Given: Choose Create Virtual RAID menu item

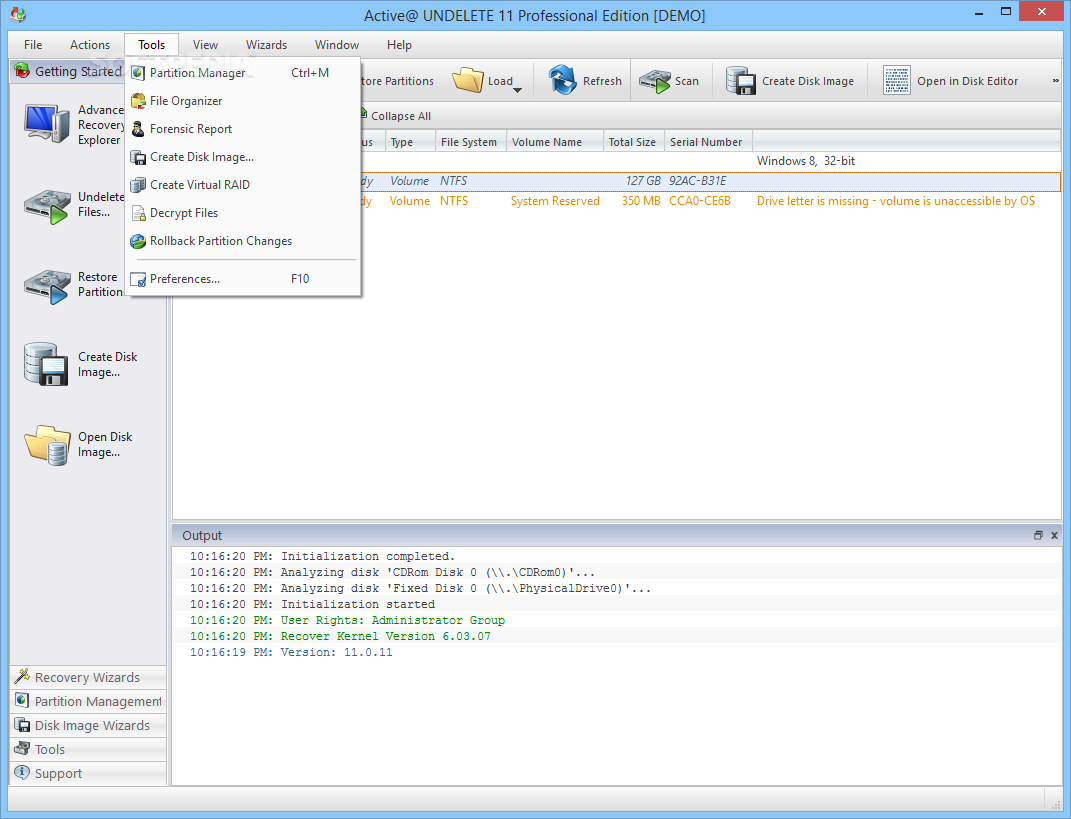Looking at the screenshot, I should point(242,184).
